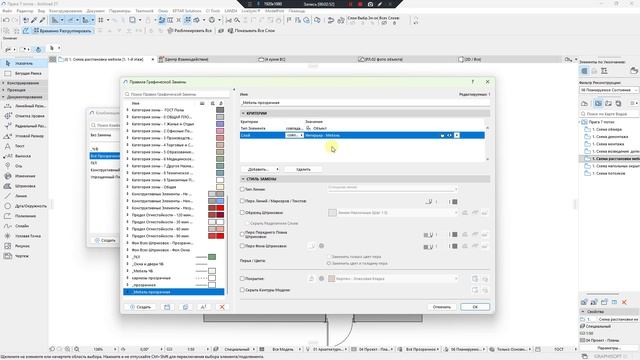Open the Файл menu
This screenshot has width=640, height=360.
pyautogui.click(x=7, y=11)
